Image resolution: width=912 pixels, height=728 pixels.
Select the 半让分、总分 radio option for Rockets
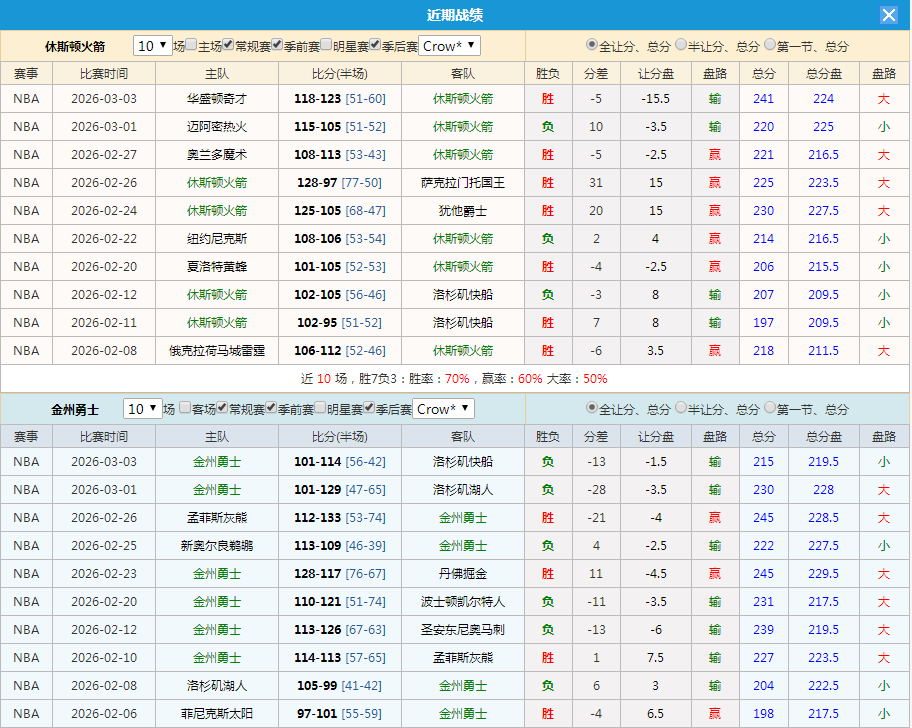point(679,45)
